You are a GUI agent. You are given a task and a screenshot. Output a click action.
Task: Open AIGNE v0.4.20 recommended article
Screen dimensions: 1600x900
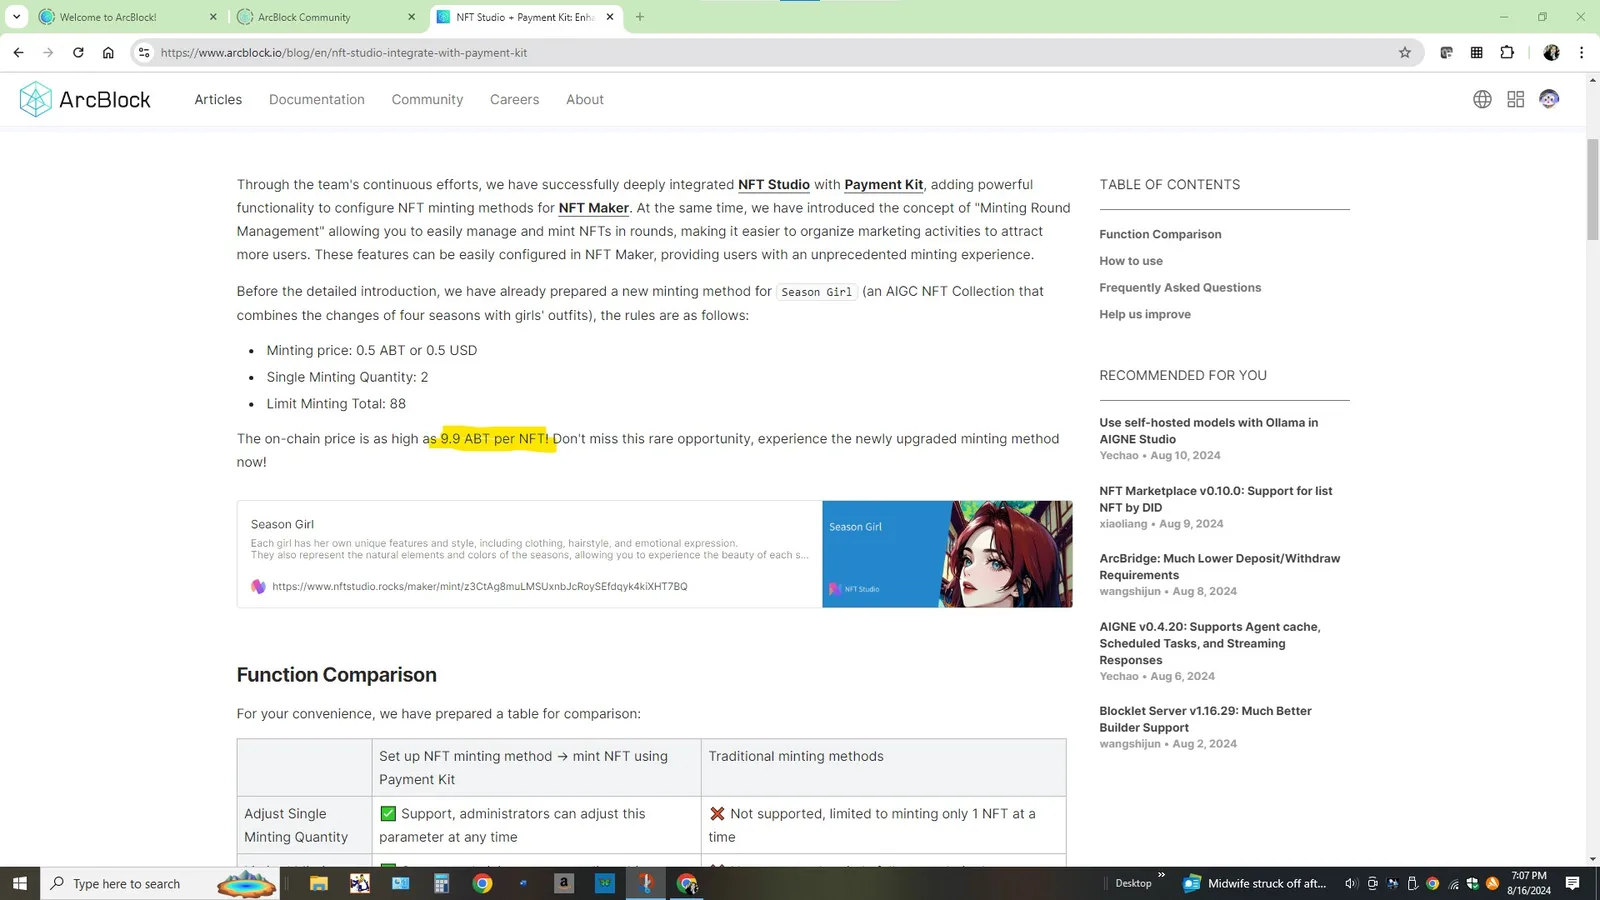tap(1210, 643)
